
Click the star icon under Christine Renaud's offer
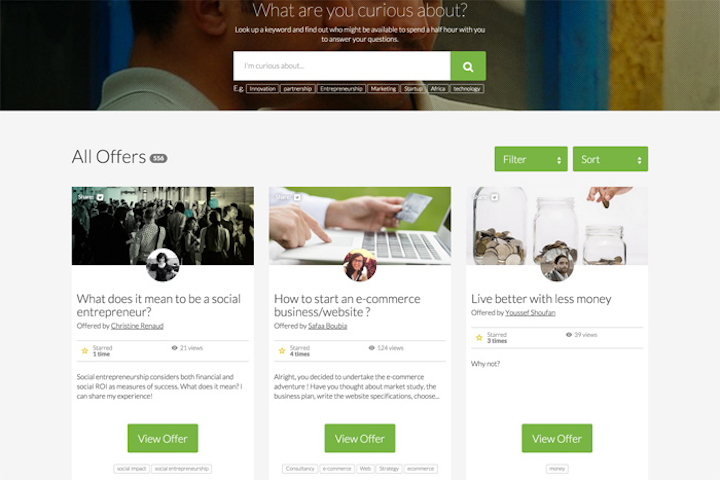84,350
